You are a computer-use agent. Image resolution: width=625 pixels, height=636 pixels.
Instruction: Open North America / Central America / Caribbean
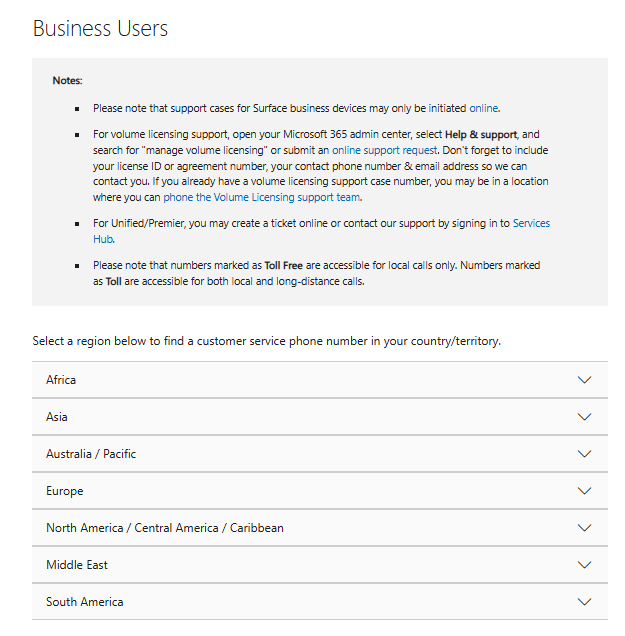click(x=165, y=528)
